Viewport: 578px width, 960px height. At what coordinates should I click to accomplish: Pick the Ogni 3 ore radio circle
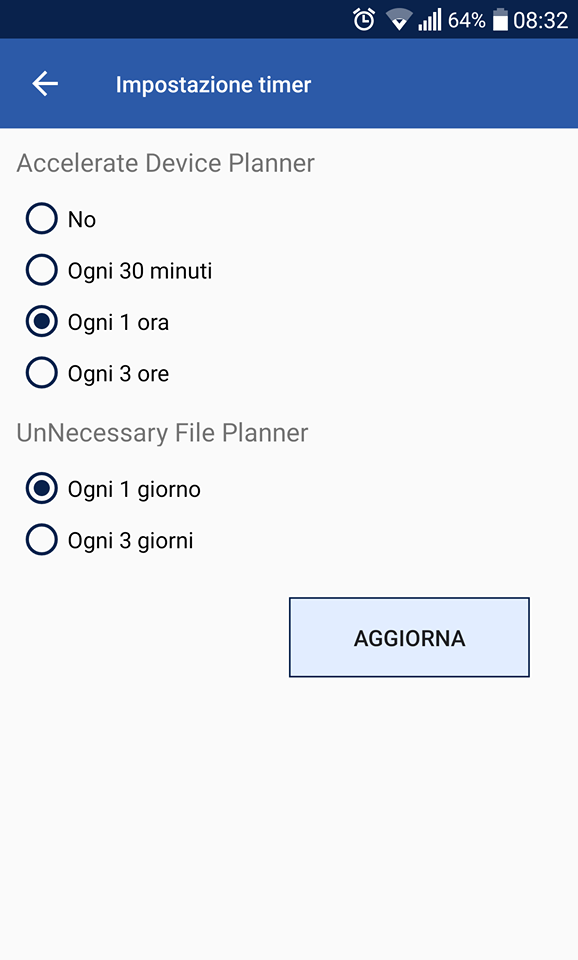pyautogui.click(x=42, y=373)
